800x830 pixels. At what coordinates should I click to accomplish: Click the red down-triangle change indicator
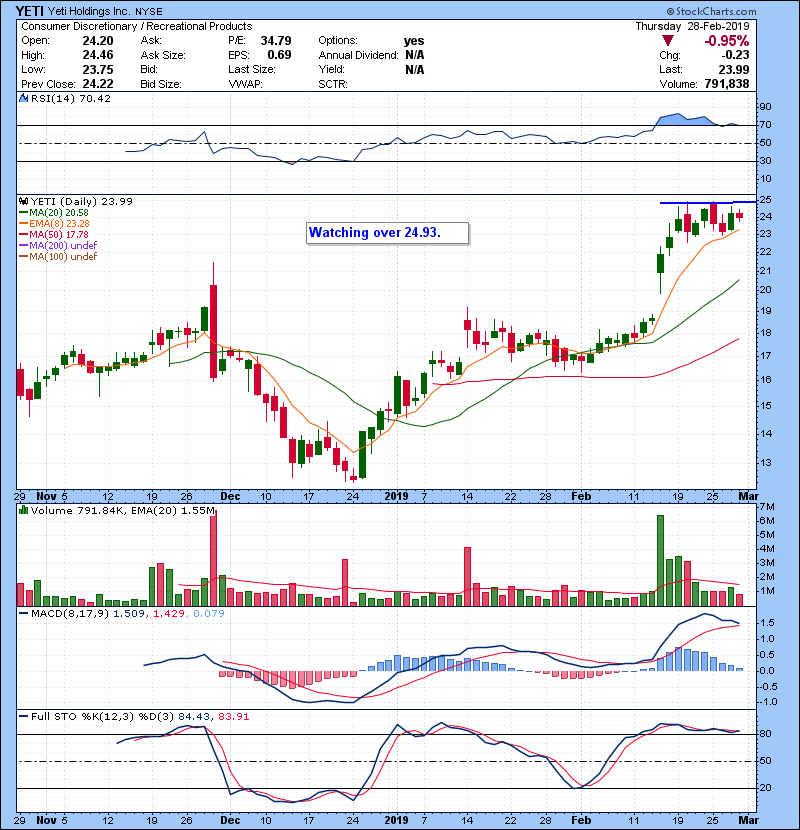tap(668, 41)
